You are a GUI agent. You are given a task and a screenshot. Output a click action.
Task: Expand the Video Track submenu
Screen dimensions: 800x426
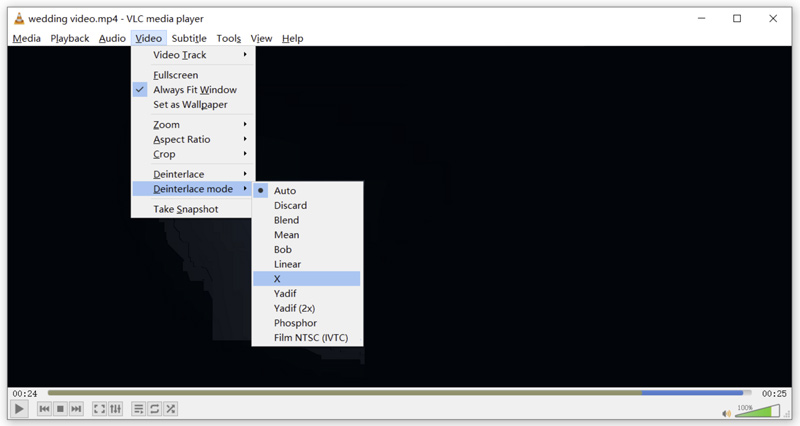[x=193, y=55]
